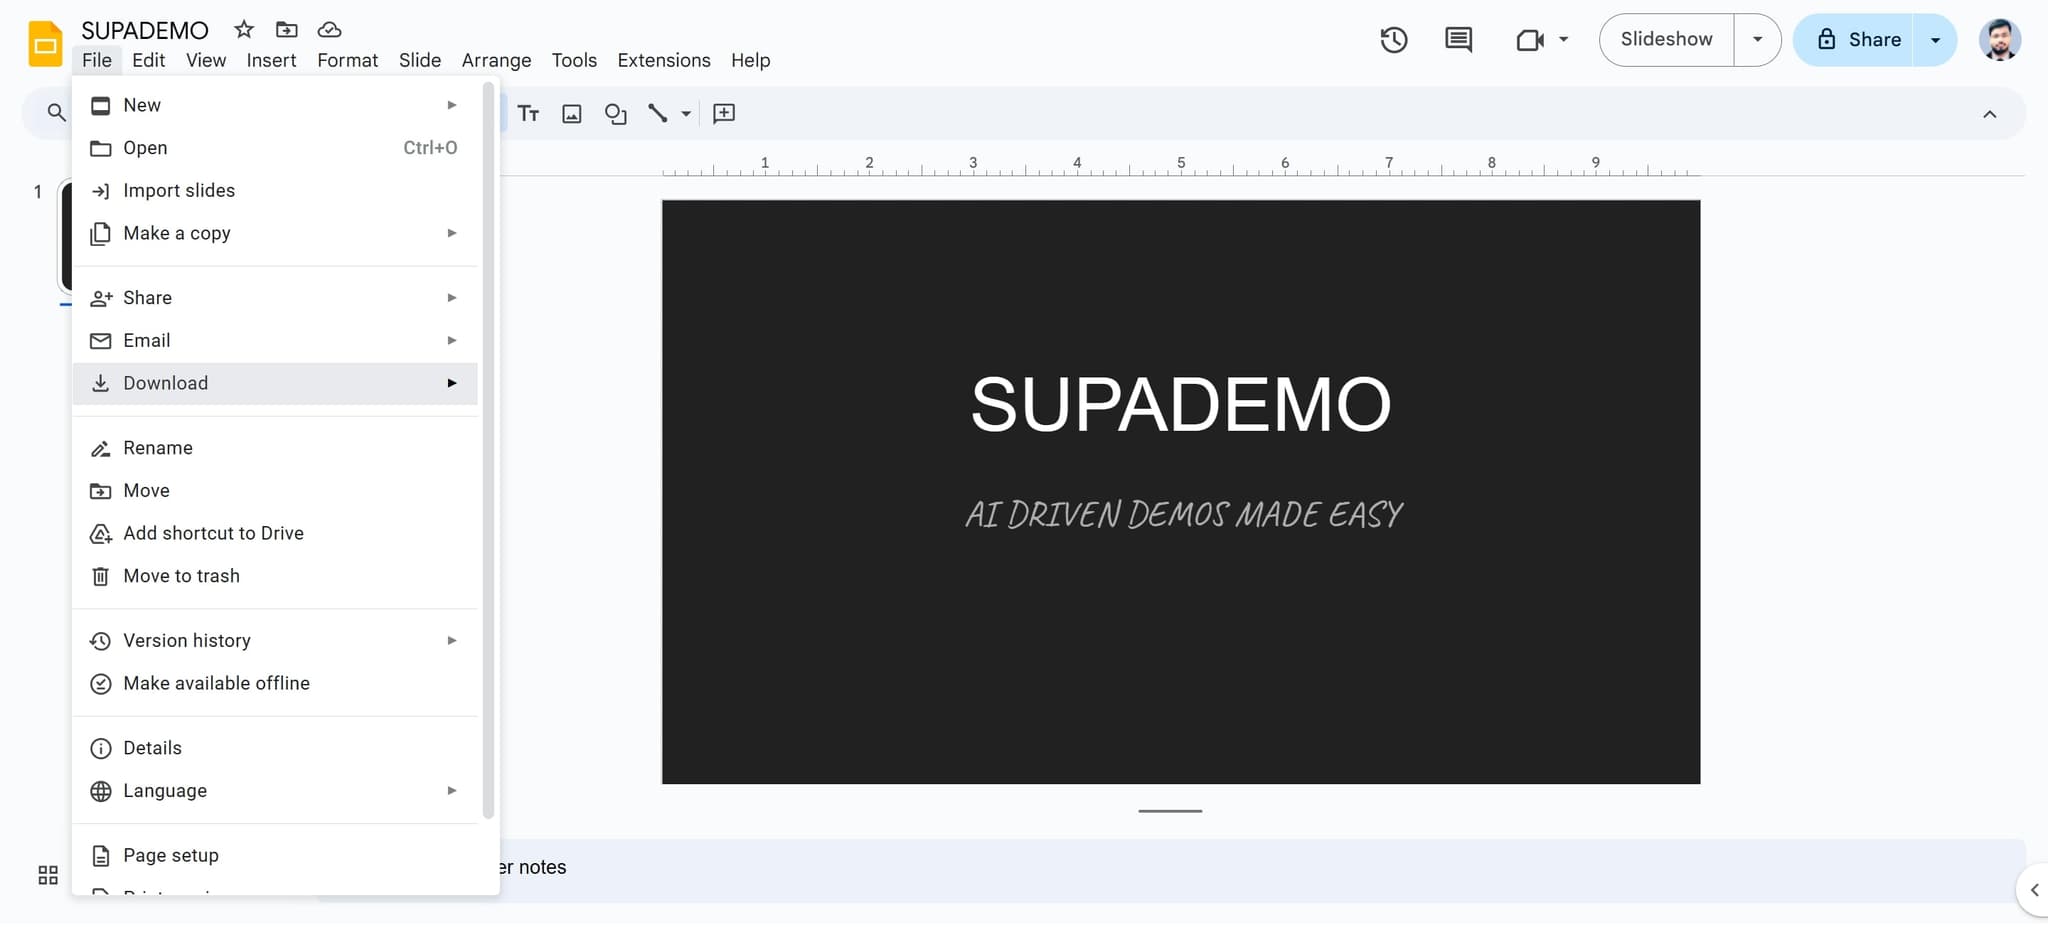Click the camera meet icon

(1530, 40)
